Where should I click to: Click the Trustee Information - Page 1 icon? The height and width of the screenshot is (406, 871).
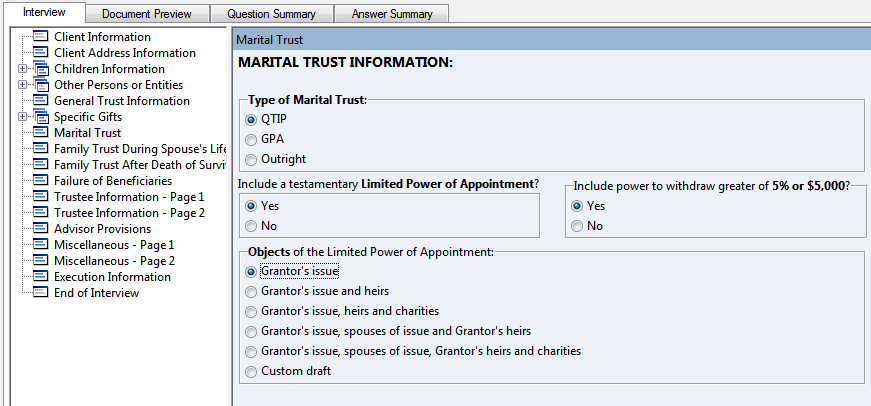click(41, 197)
